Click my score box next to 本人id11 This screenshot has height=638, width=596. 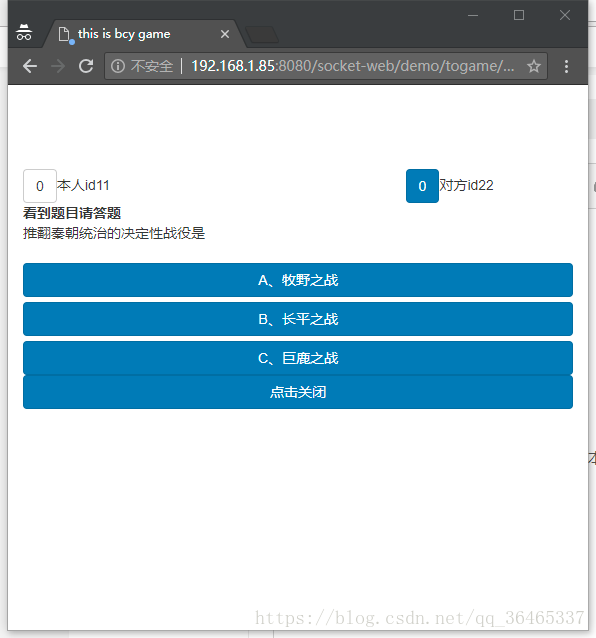(40, 186)
